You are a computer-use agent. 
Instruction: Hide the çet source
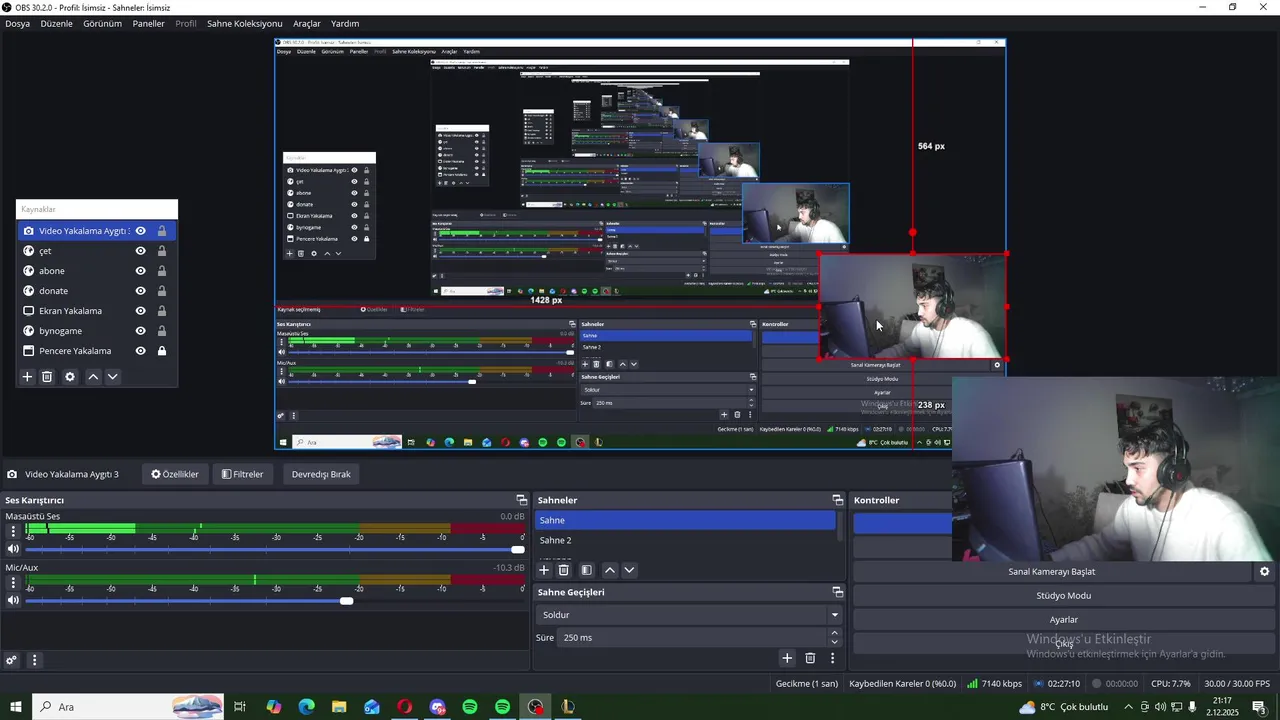[141, 251]
